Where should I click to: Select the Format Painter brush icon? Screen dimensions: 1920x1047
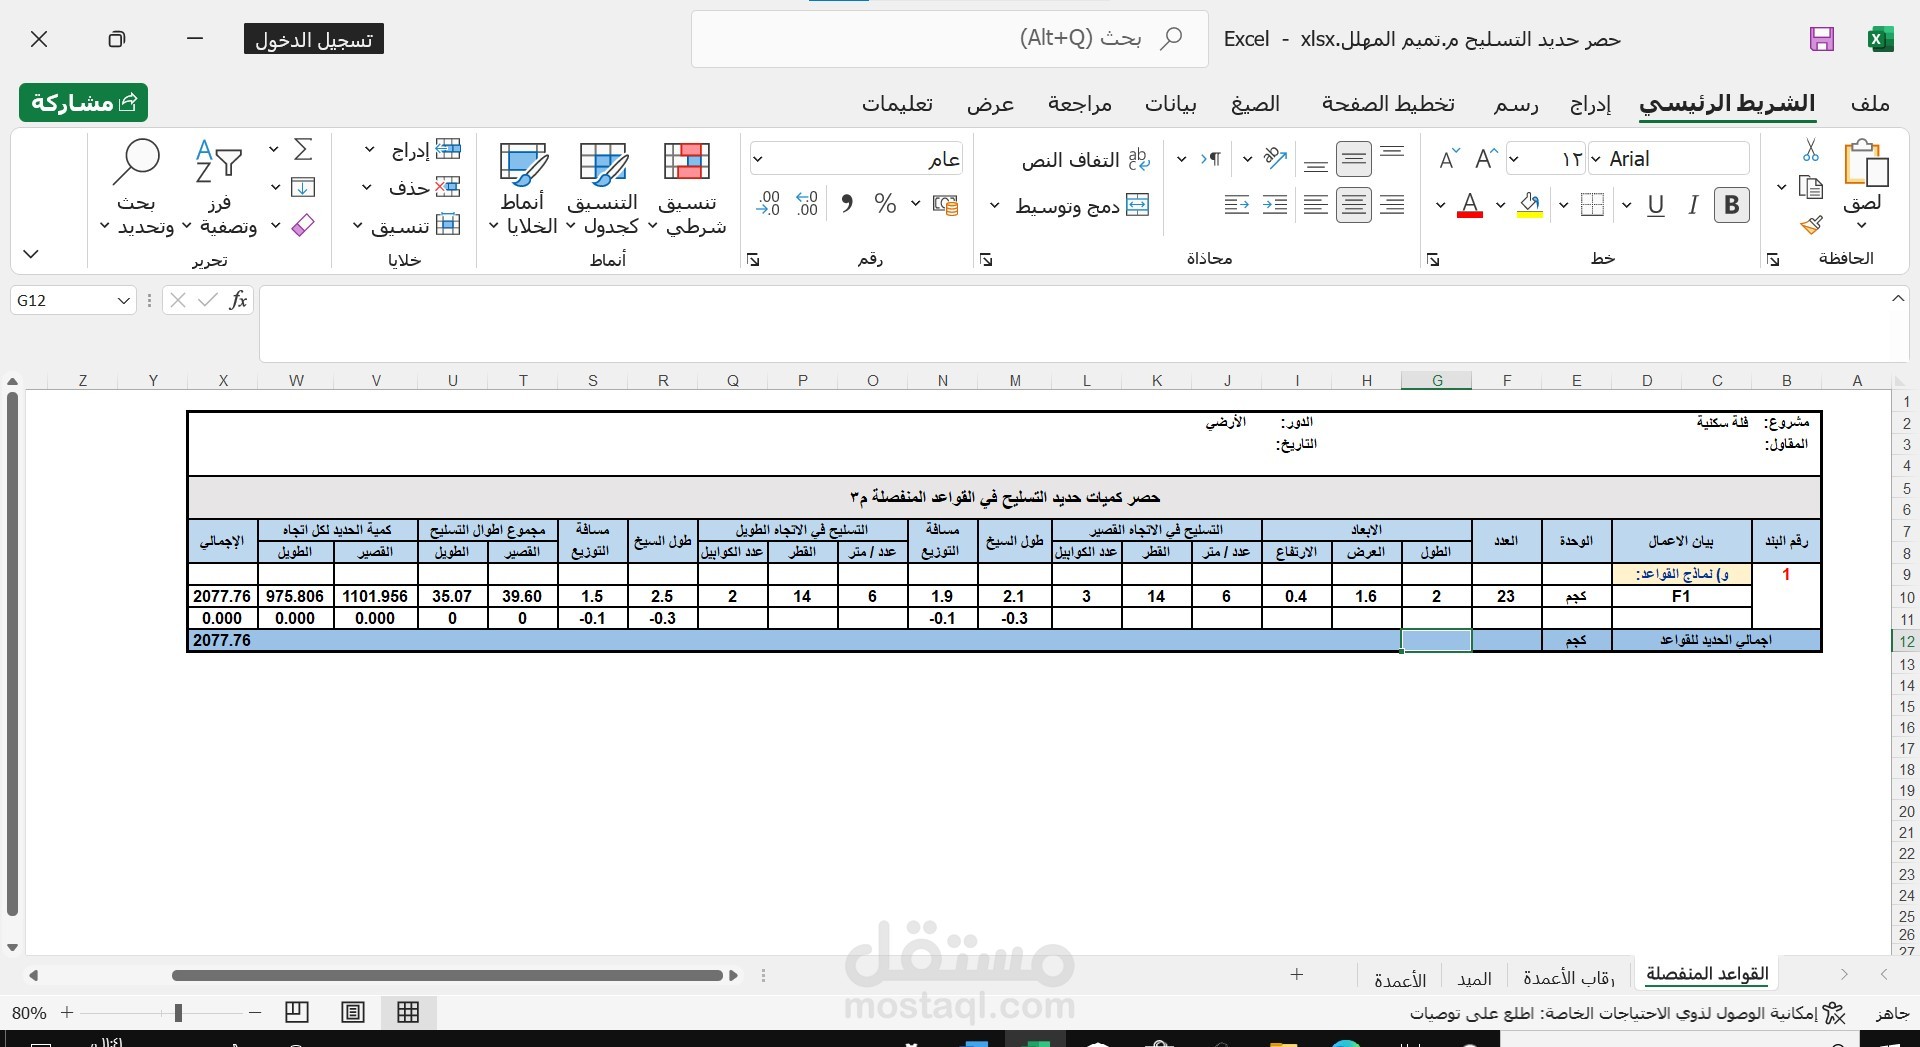[x=1811, y=225]
